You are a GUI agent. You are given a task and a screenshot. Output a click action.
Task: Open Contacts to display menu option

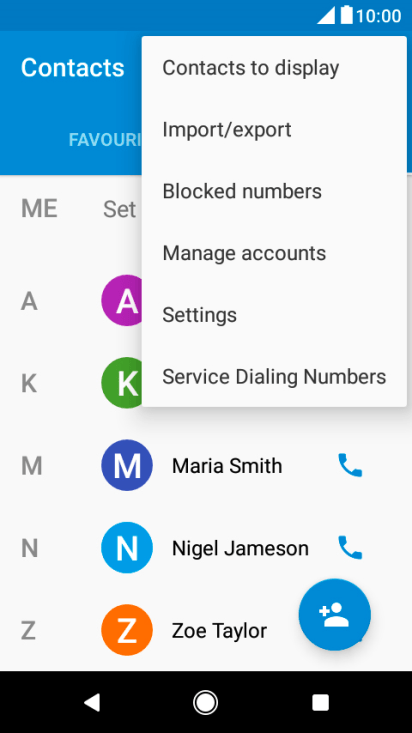click(274, 67)
